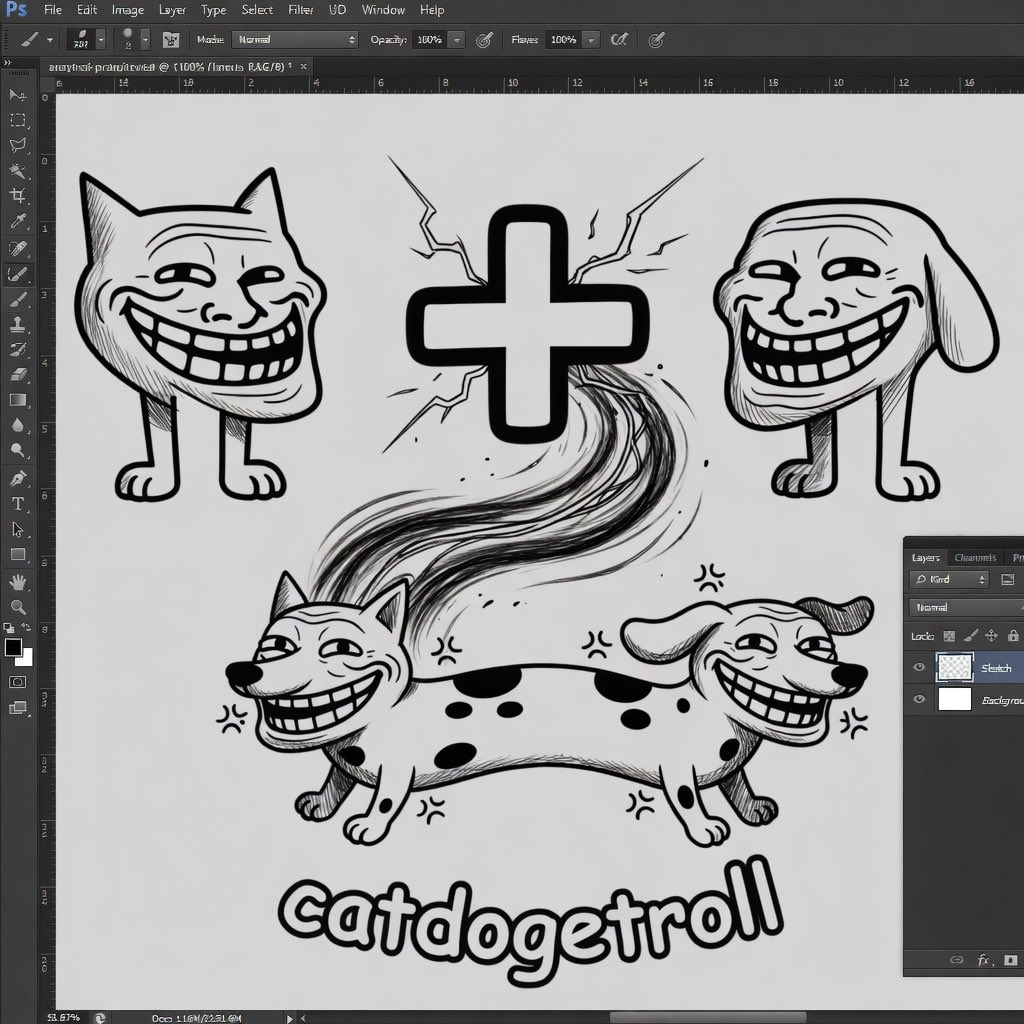Open the brush size preset dropdown
The width and height of the screenshot is (1024, 1024).
pos(101,40)
